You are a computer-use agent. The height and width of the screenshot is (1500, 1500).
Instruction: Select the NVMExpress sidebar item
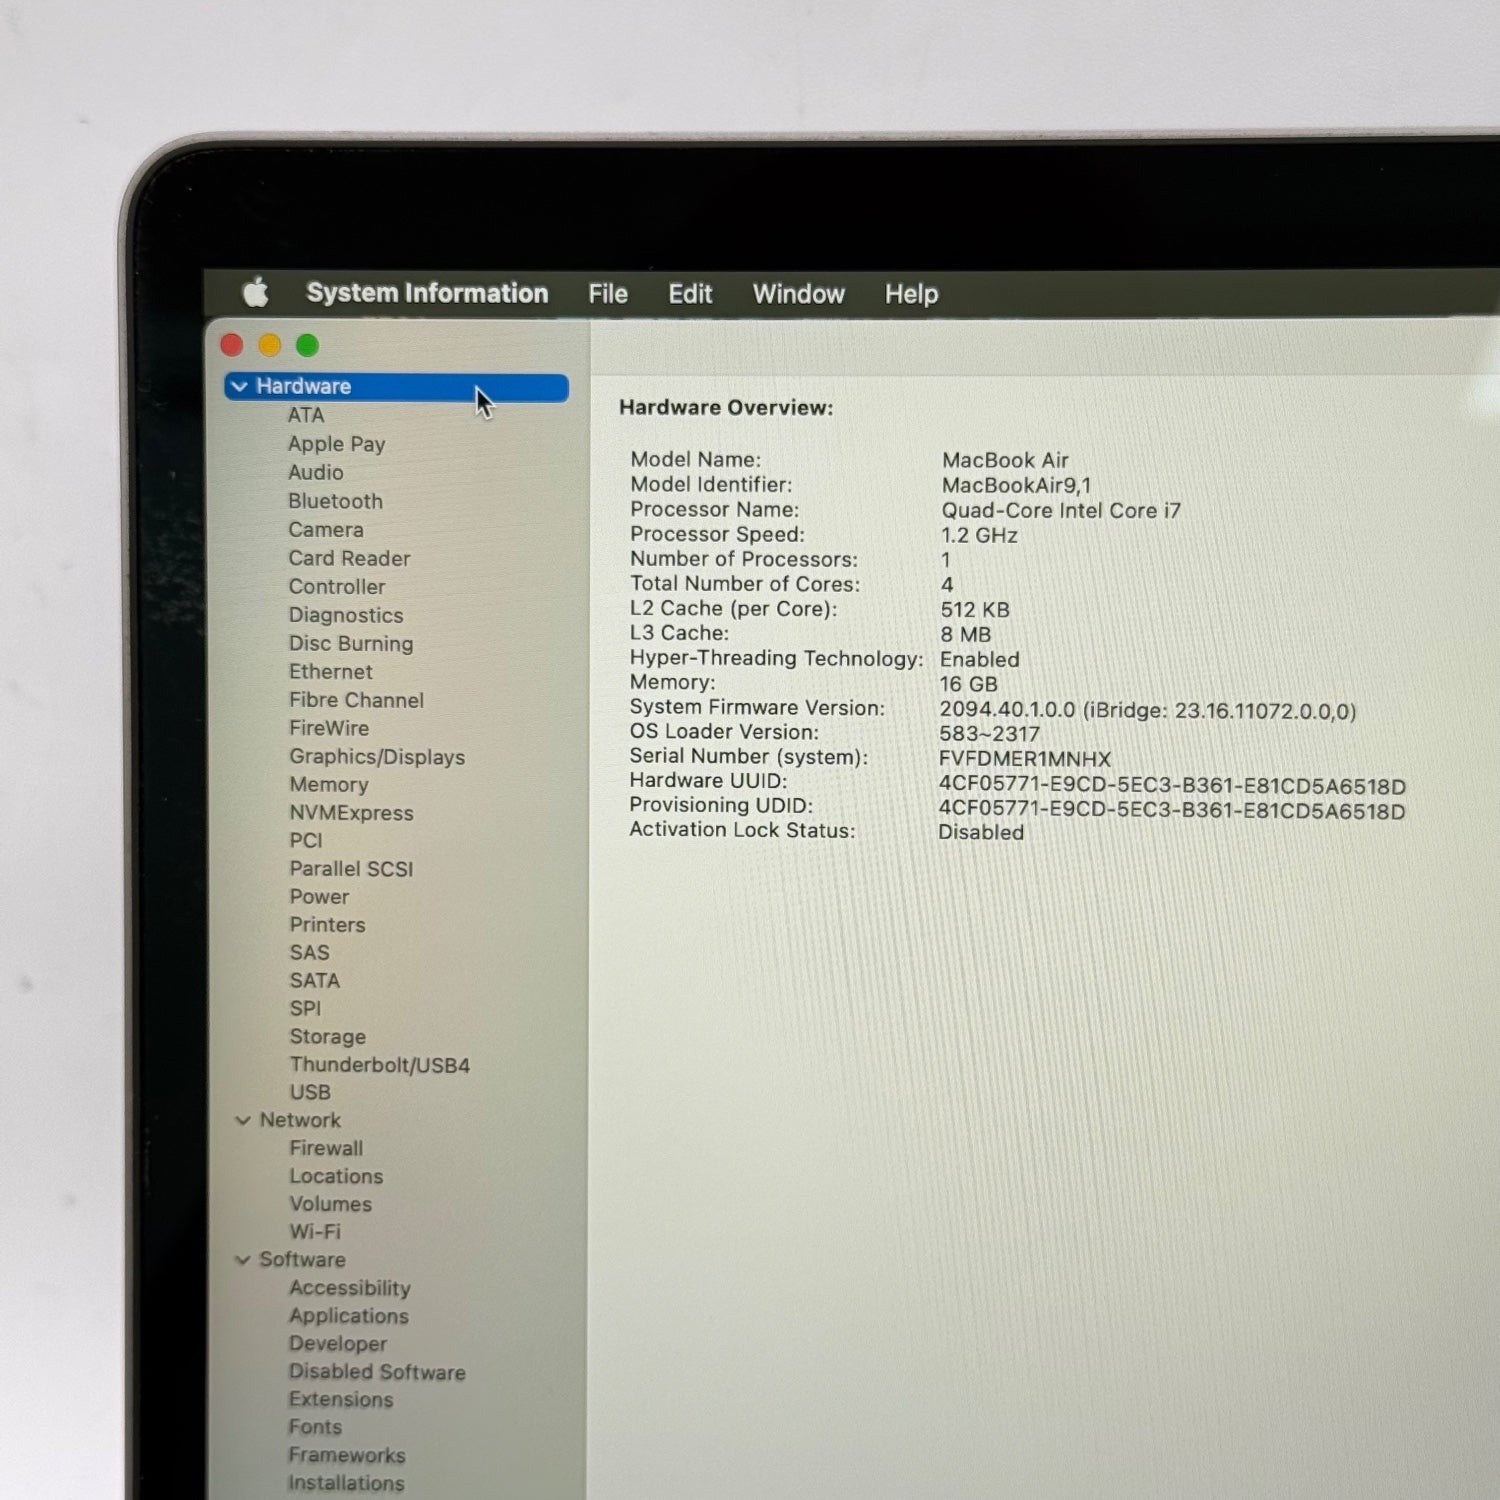[x=351, y=813]
